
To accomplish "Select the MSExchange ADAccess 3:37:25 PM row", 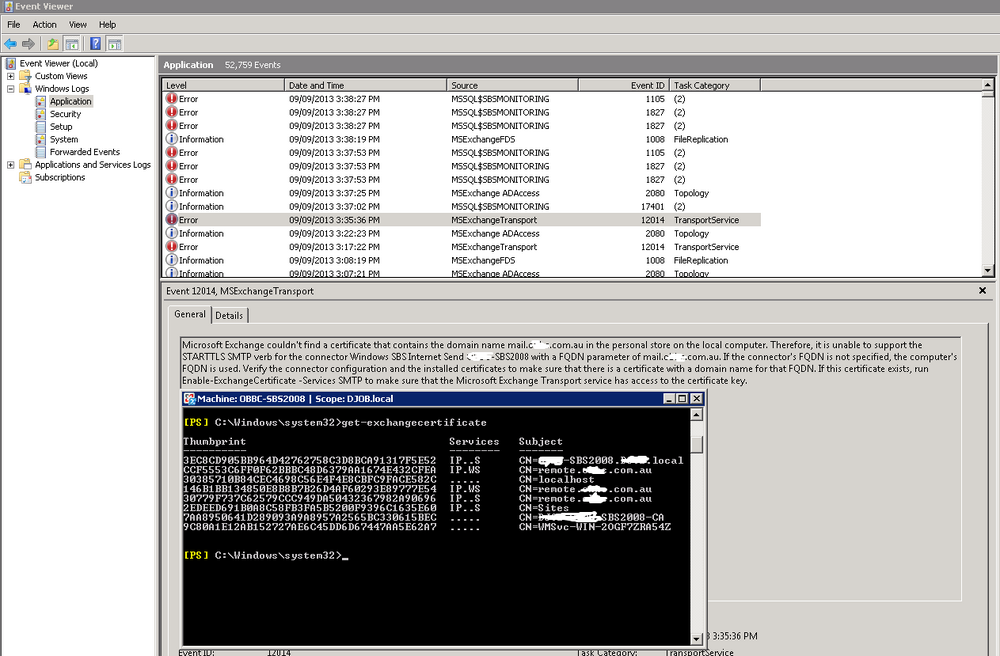I will pos(461,193).
